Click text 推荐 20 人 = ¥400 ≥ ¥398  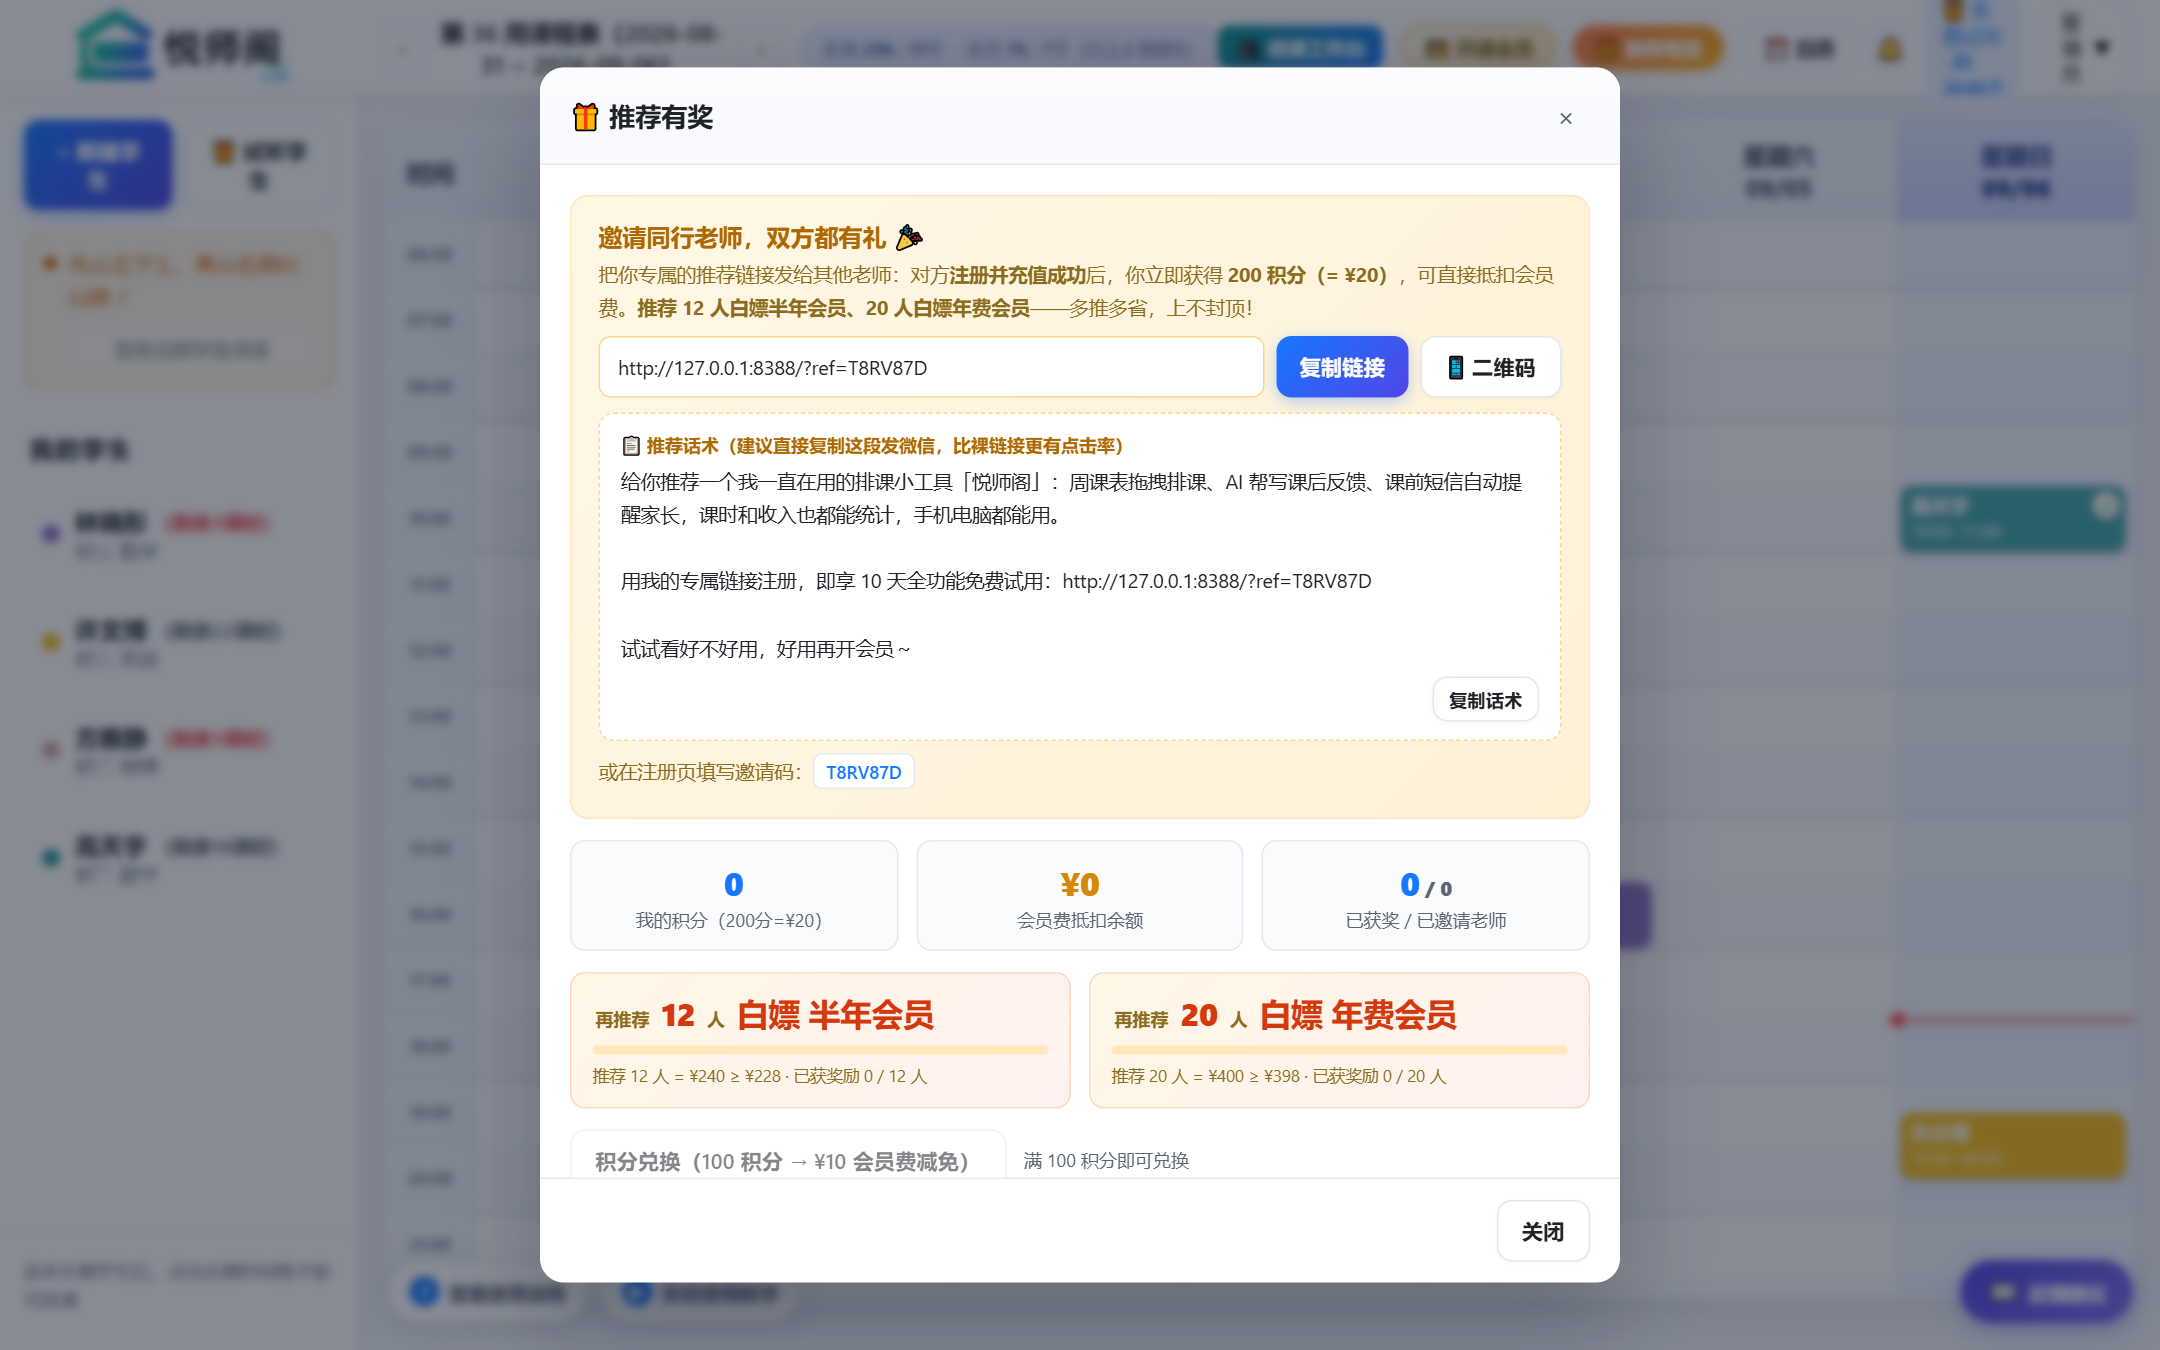pyautogui.click(x=1206, y=1076)
